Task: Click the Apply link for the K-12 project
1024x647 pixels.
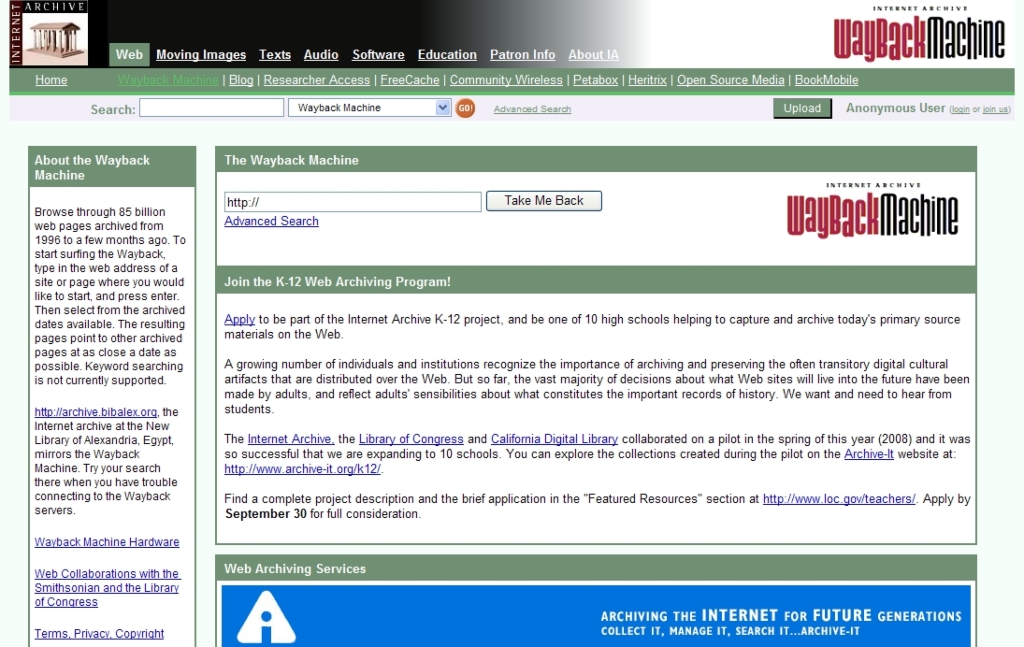Action: pyautogui.click(x=240, y=319)
